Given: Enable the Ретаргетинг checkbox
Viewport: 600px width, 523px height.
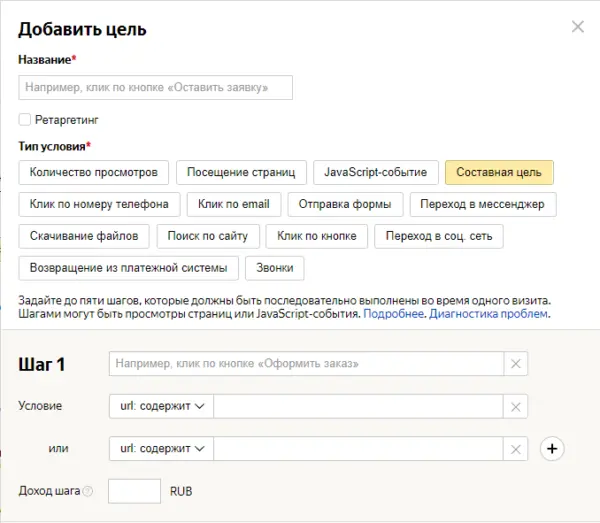Looking at the screenshot, I should [x=25, y=119].
